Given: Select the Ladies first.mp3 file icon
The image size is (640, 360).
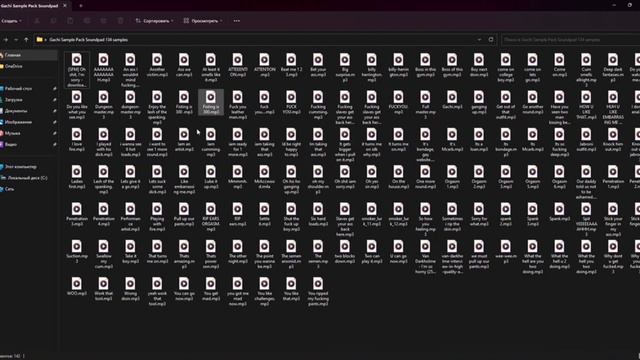Looking at the screenshot, I should click(77, 171).
